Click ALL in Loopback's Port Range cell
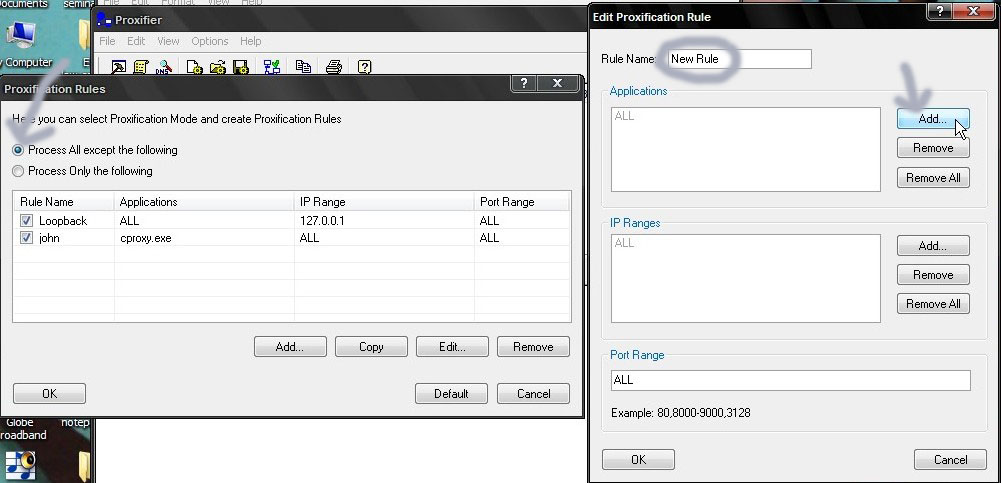The image size is (1001, 483). coord(490,221)
